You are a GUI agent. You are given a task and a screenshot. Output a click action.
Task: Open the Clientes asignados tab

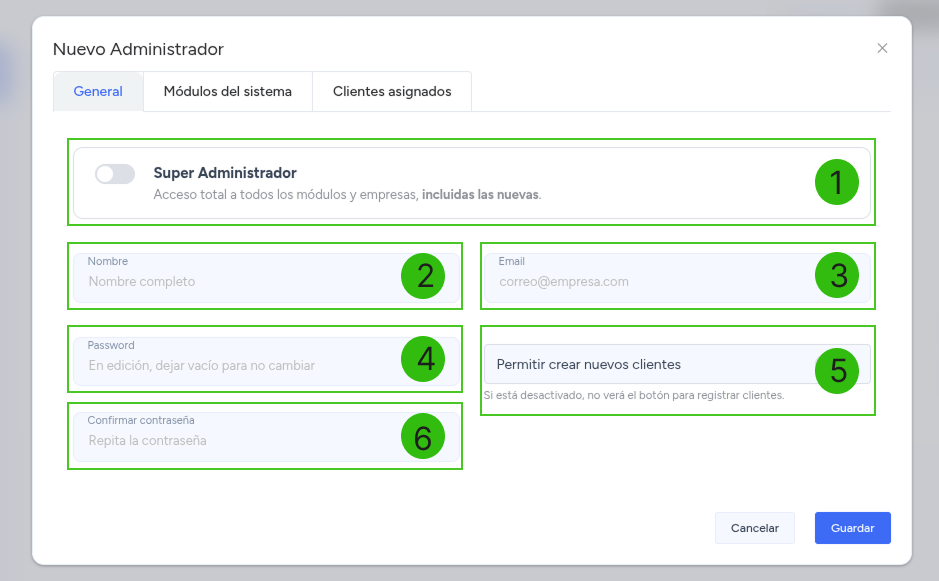(x=392, y=92)
